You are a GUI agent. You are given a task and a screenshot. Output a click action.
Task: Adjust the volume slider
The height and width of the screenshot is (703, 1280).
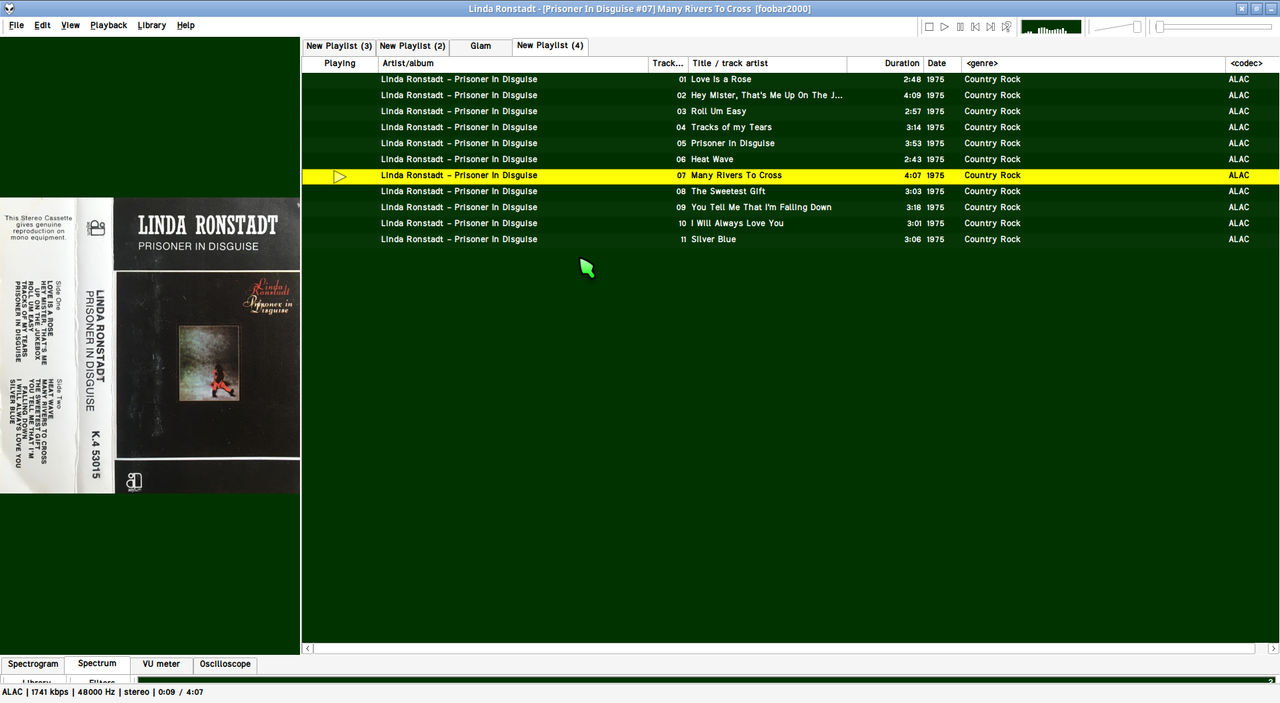[1118, 27]
